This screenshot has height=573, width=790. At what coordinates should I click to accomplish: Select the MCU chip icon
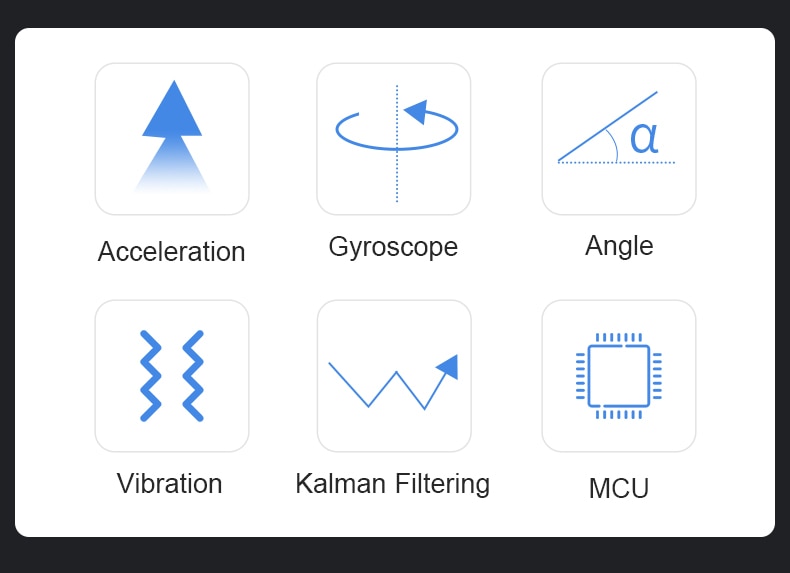619,376
